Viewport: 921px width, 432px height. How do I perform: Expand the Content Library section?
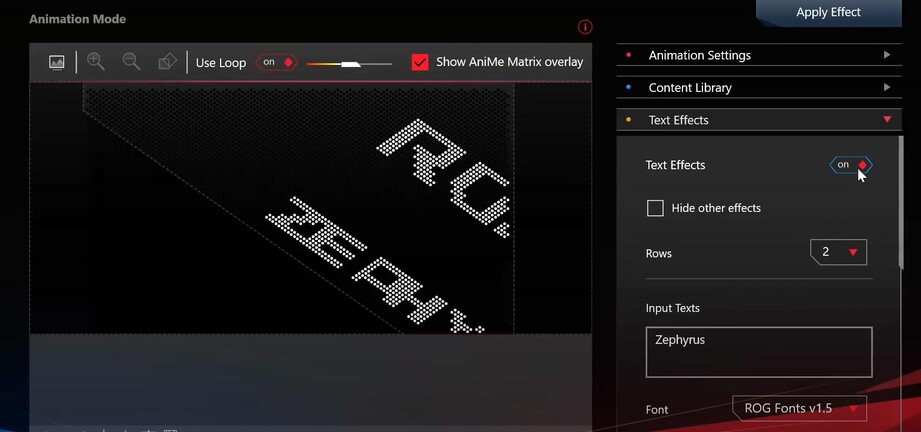pos(758,88)
